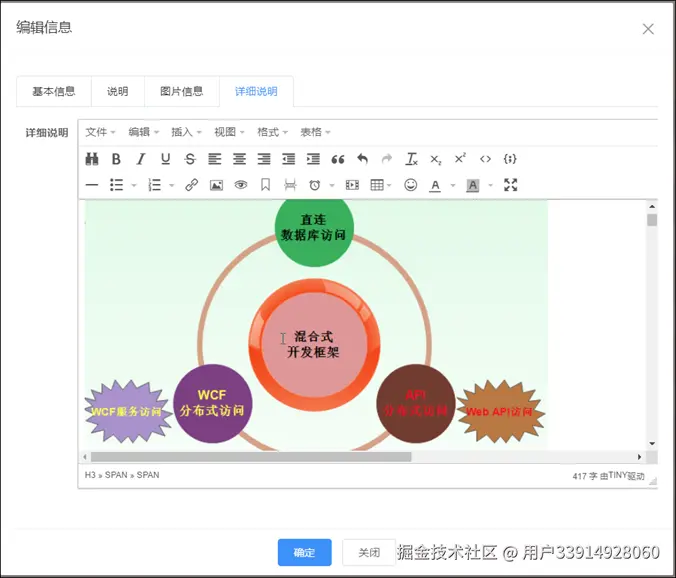Expand the numbered list style dropdown
The image size is (676, 578).
click(172, 186)
